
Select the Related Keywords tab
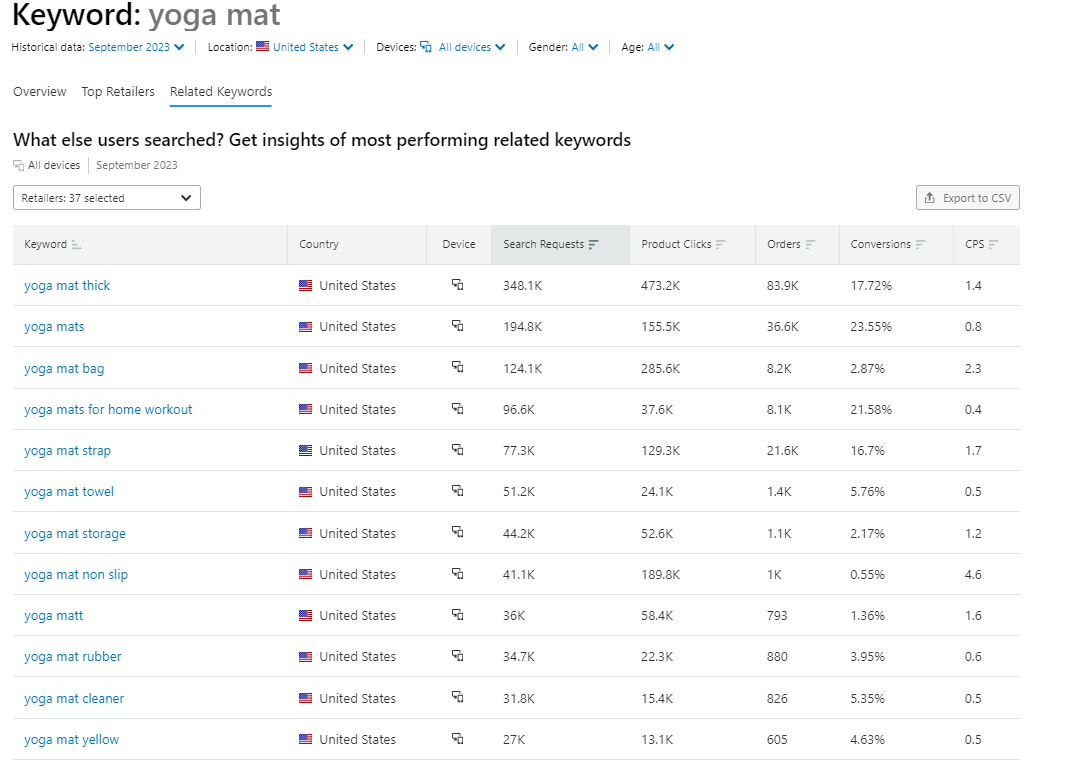(x=221, y=91)
